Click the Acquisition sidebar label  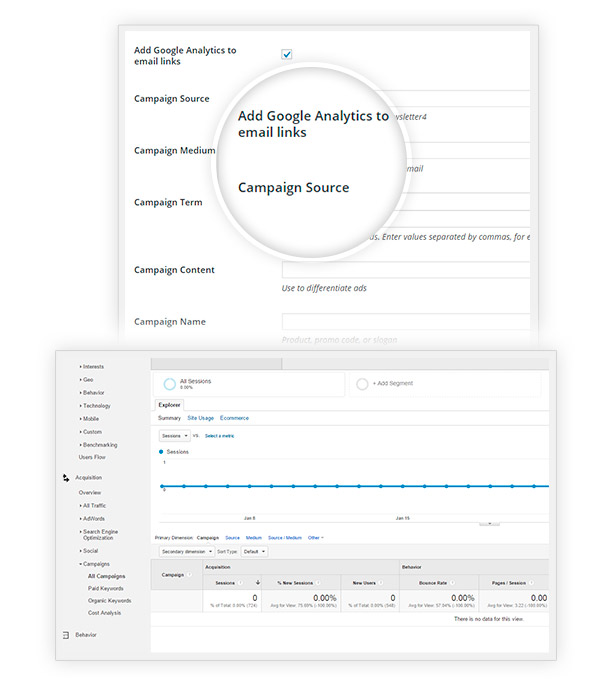pos(89,477)
